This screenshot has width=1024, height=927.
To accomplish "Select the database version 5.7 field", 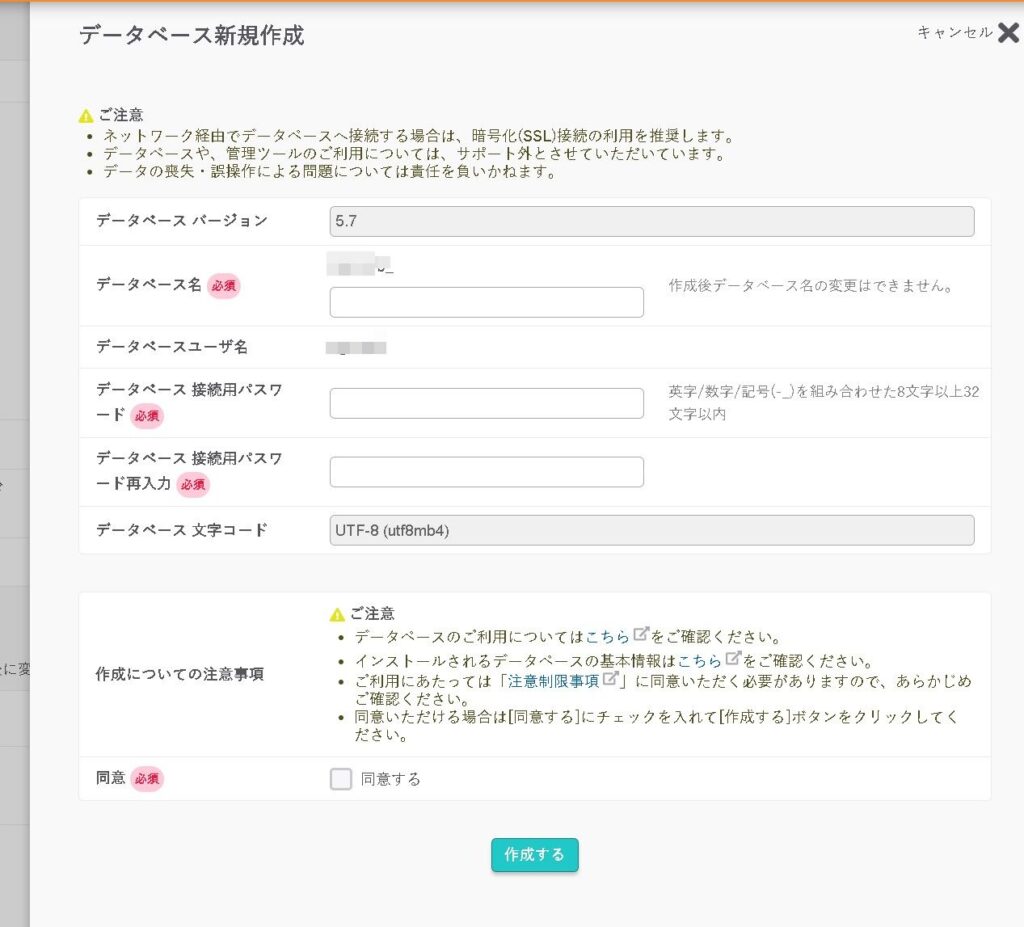I will coord(651,221).
